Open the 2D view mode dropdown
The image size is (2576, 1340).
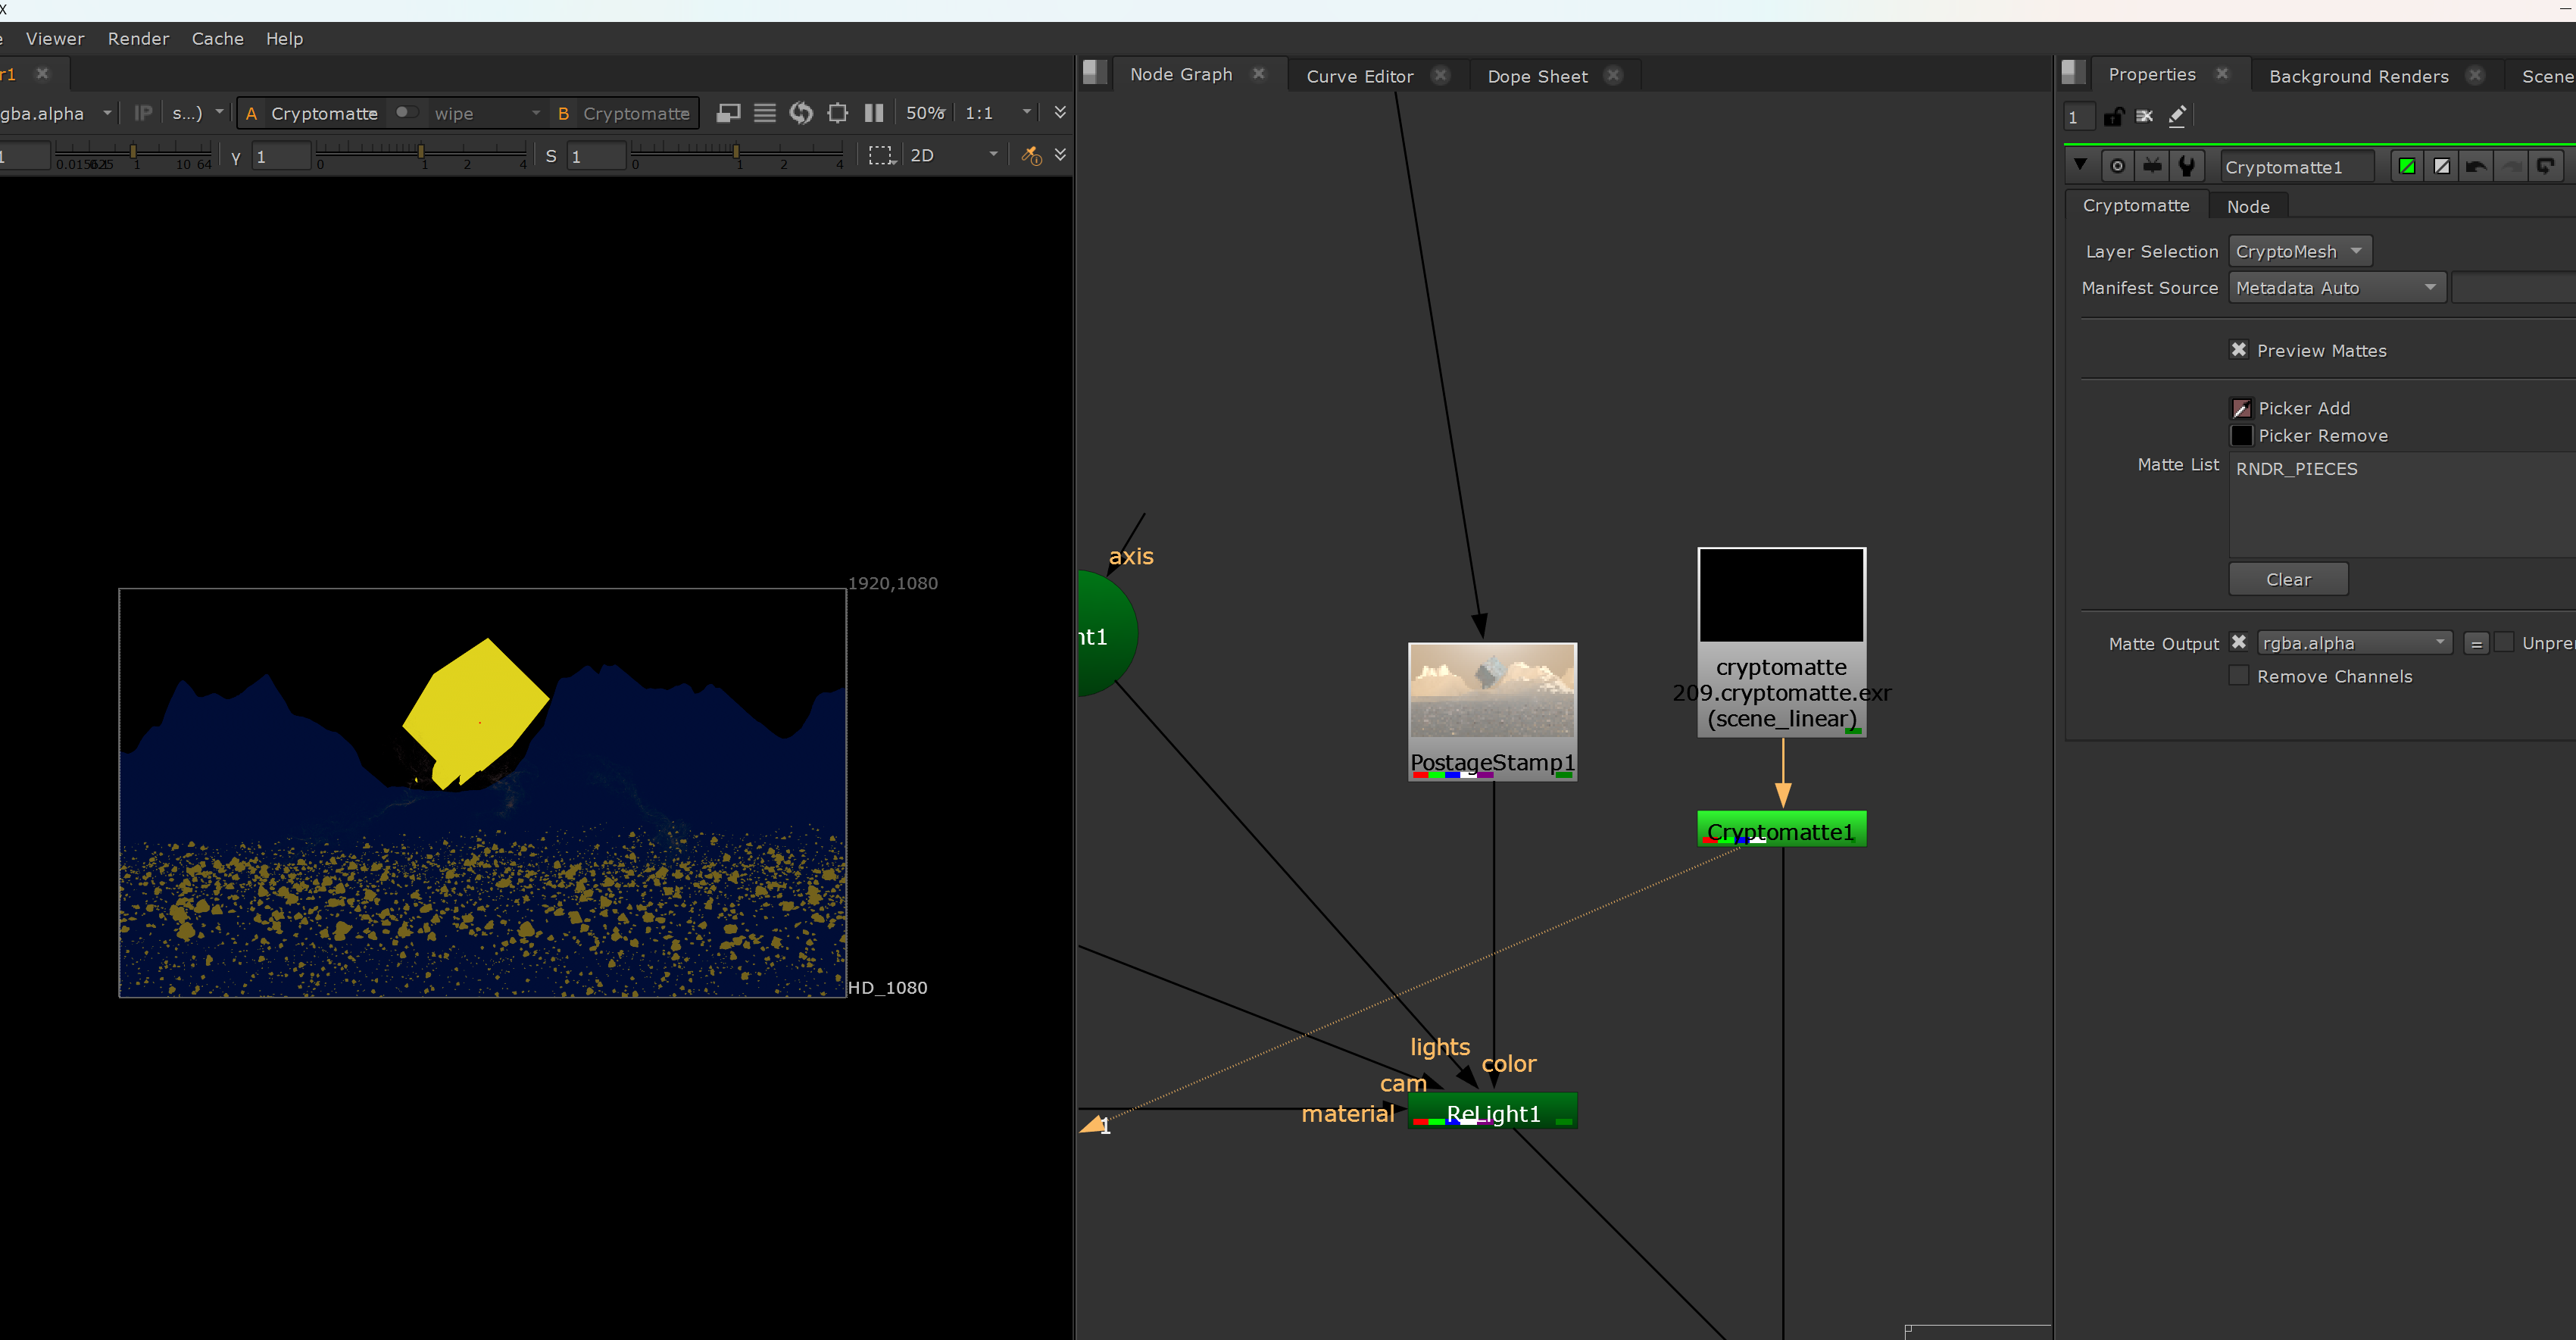tap(953, 155)
